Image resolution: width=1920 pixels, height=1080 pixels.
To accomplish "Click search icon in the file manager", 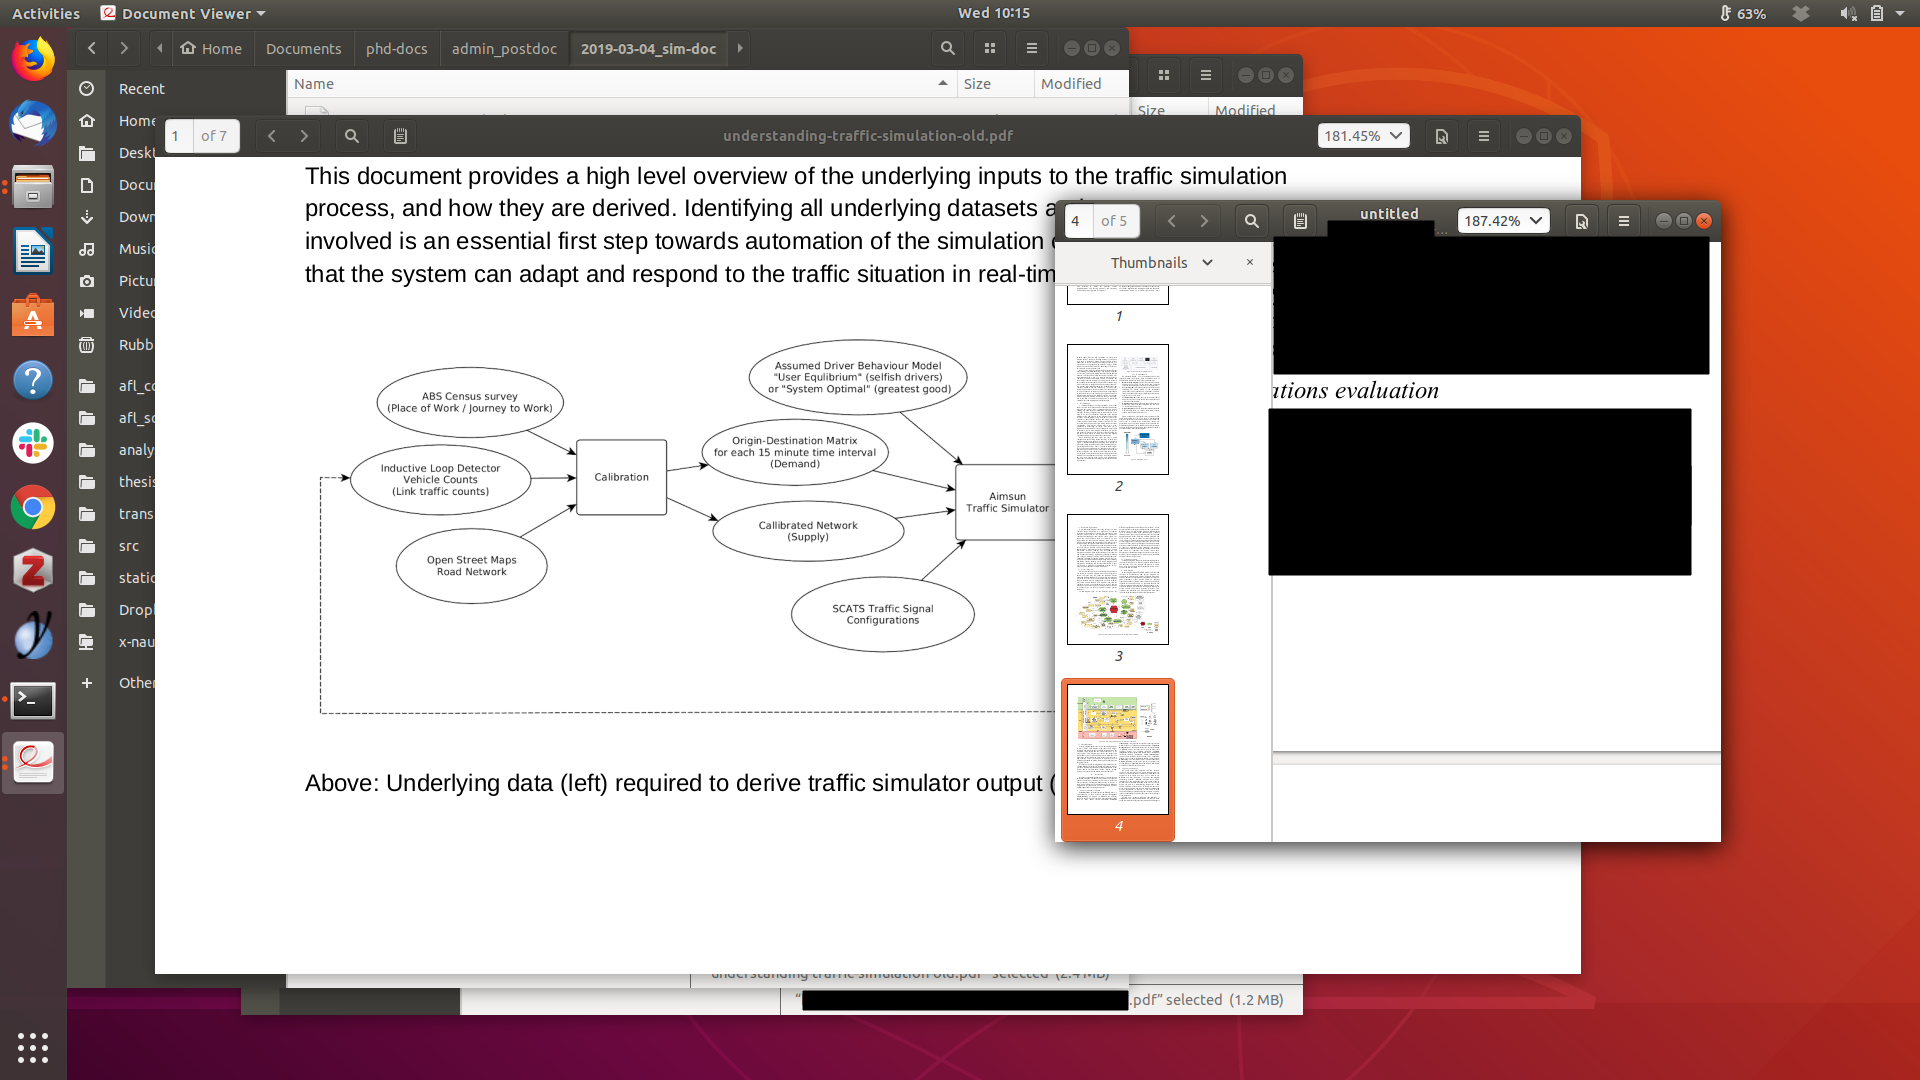I will pyautogui.click(x=947, y=48).
